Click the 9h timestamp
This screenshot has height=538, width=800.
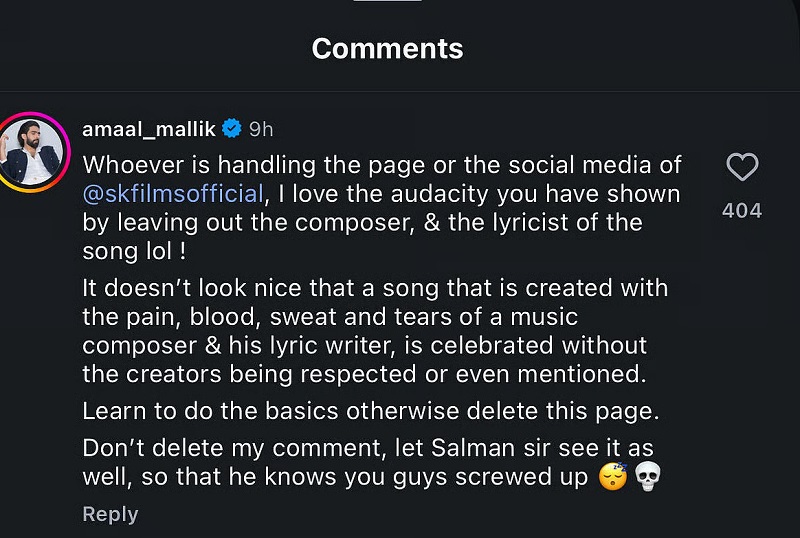[x=261, y=130]
